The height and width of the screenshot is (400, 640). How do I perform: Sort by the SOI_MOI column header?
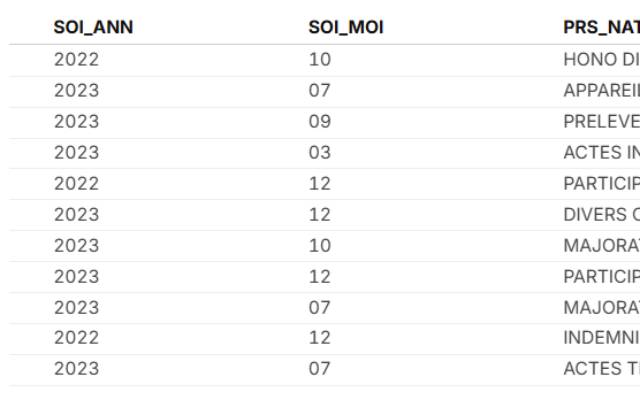[x=346, y=27]
